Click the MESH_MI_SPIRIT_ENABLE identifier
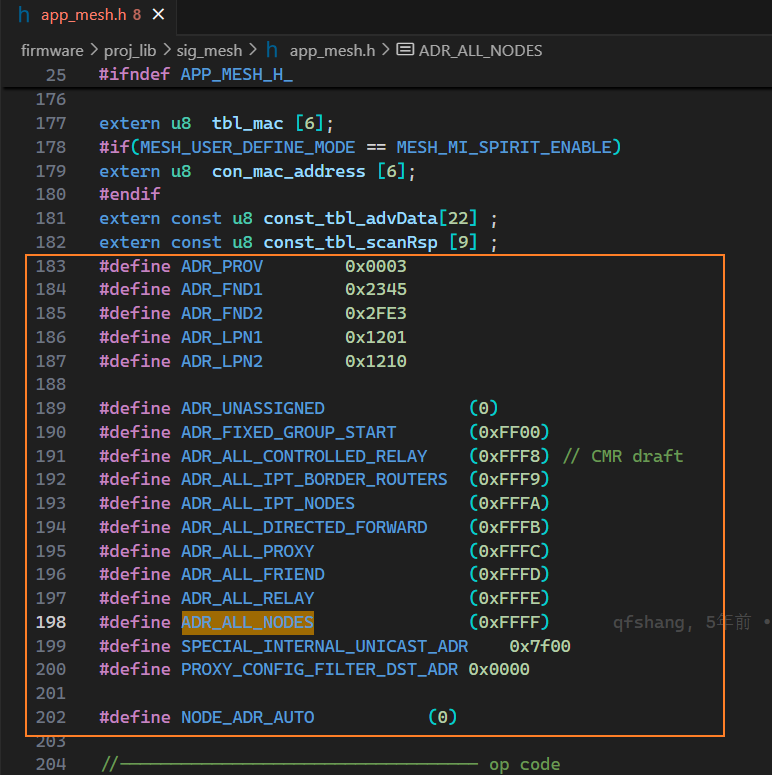The image size is (772, 775). click(504, 147)
